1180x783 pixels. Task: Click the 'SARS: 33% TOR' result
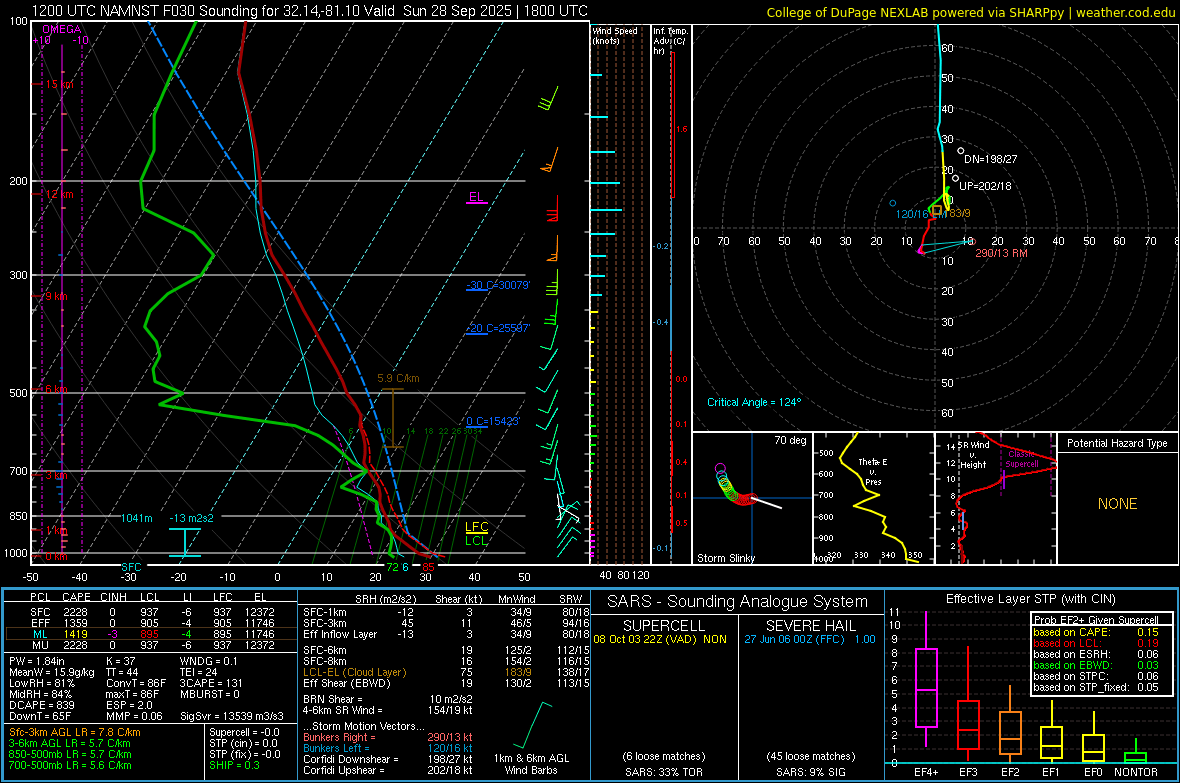pos(664,772)
